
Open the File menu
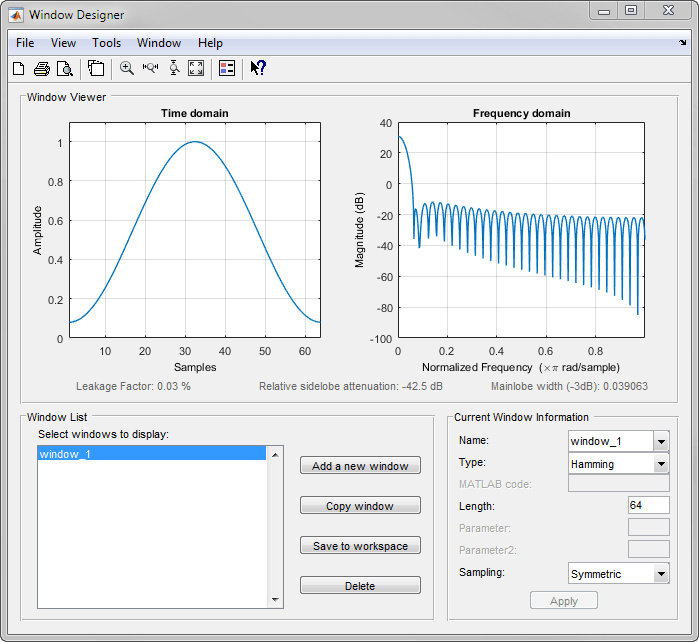coord(25,43)
